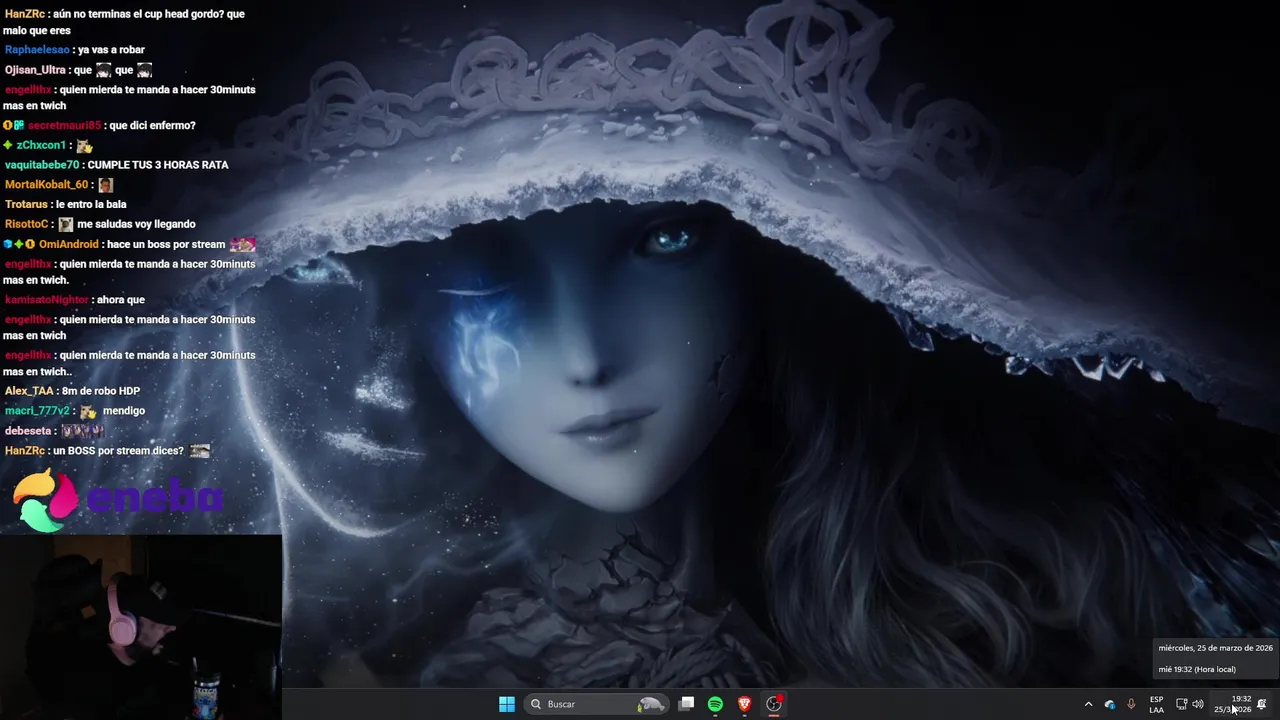Image resolution: width=1280 pixels, height=720 pixels.
Task: Click the microphone tray icon
Action: (1131, 704)
